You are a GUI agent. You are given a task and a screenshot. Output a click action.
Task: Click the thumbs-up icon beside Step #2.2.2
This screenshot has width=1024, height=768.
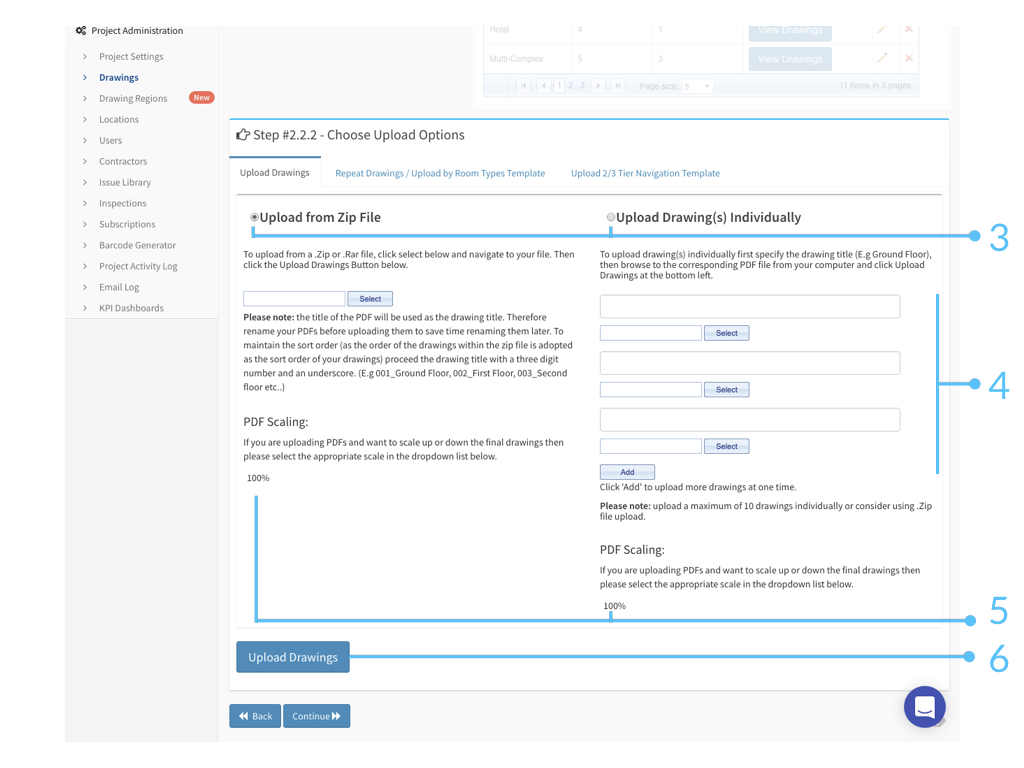point(243,135)
